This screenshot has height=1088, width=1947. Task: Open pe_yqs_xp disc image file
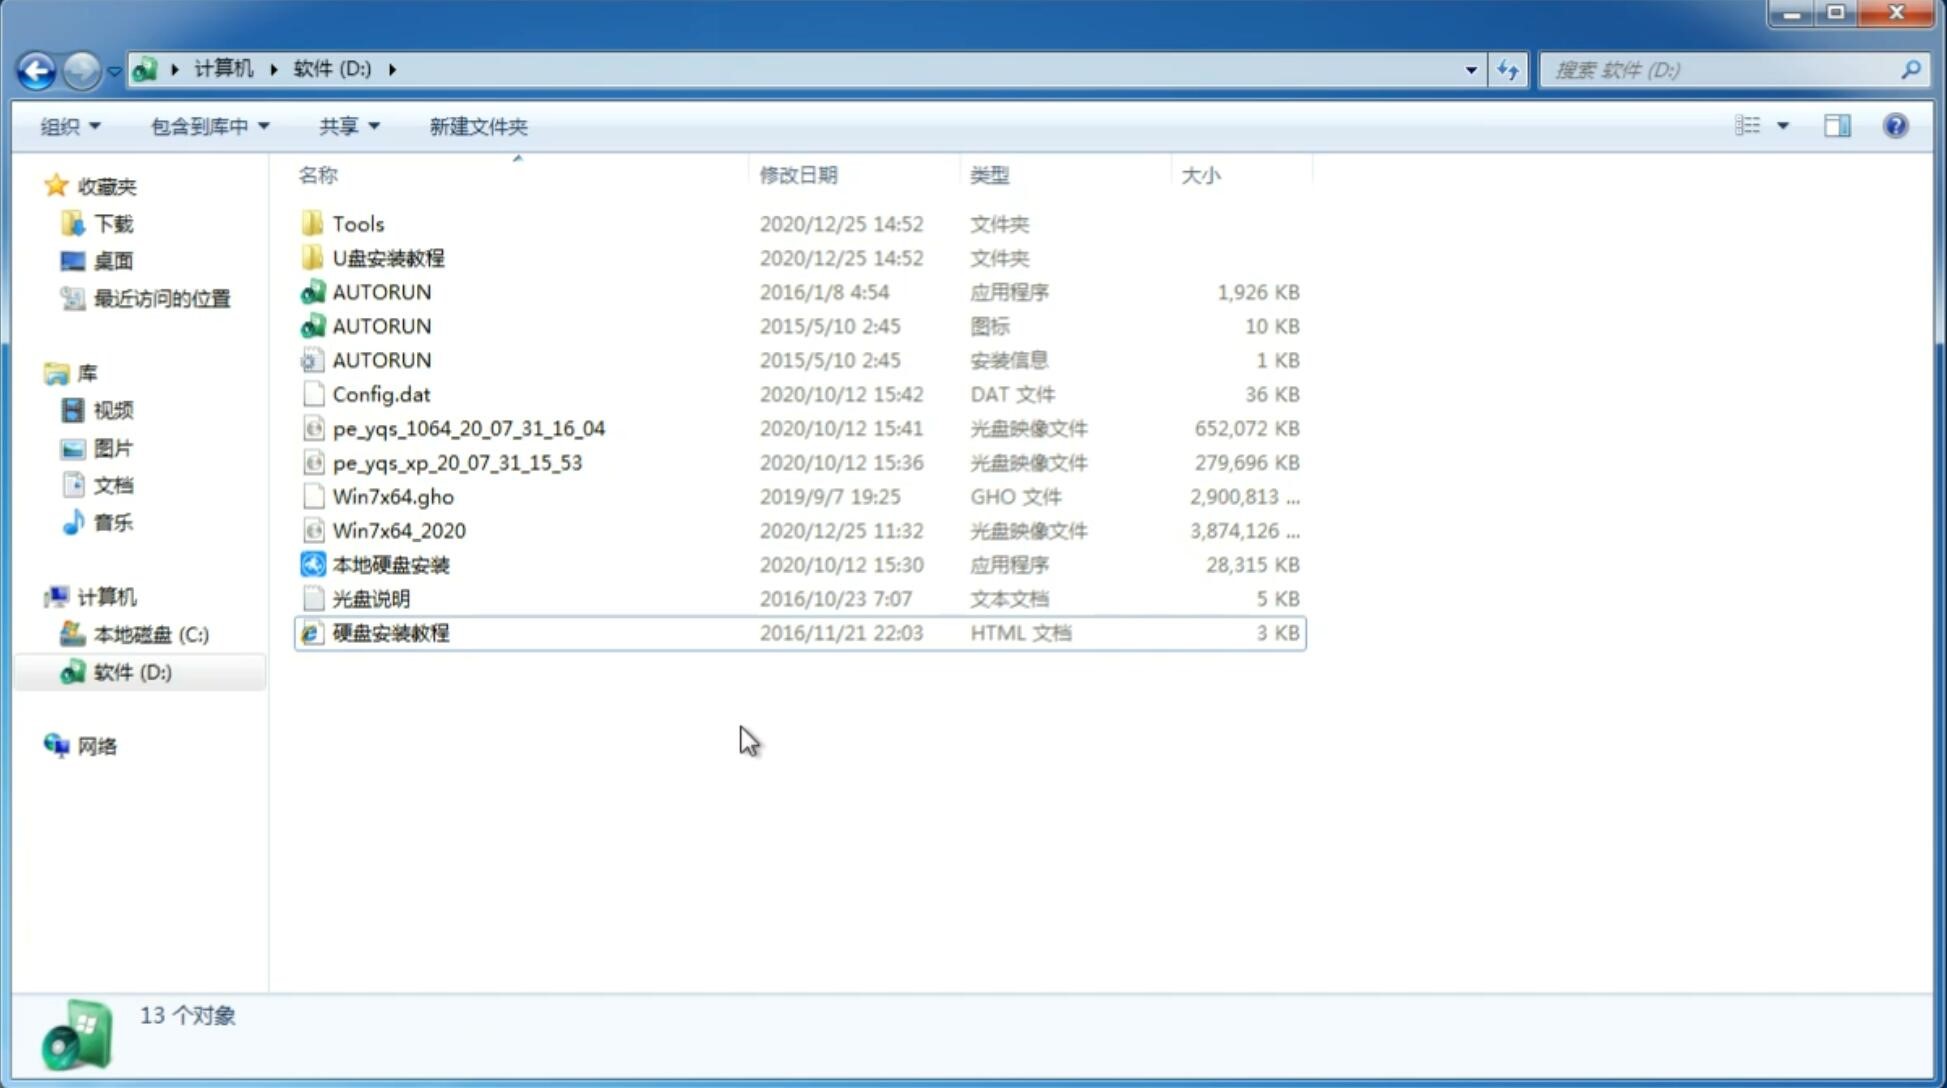(x=457, y=461)
